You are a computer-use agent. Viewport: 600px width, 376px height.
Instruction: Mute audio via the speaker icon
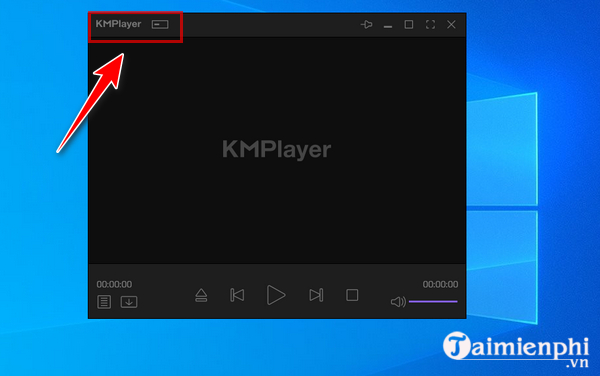(398, 302)
